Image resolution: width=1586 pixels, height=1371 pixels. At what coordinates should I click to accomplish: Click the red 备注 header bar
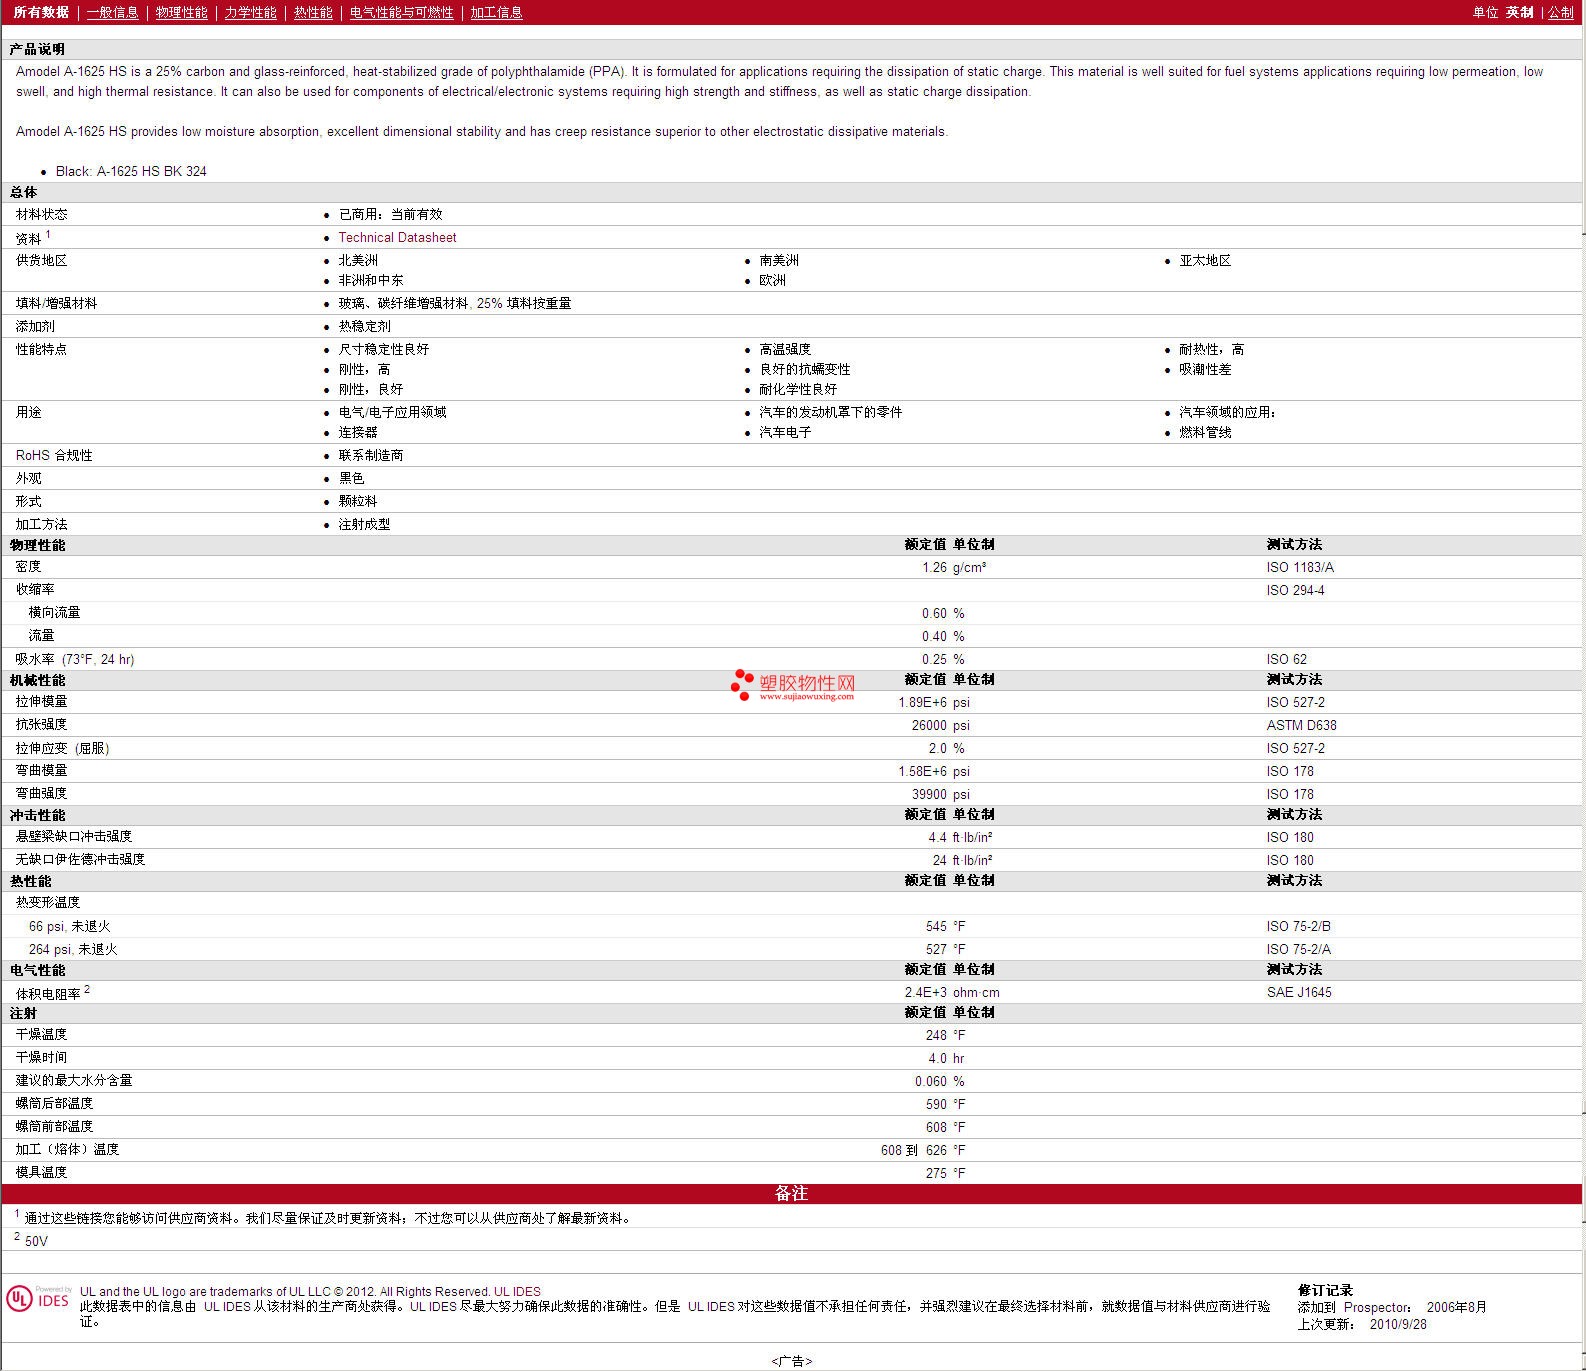pyautogui.click(x=791, y=1194)
